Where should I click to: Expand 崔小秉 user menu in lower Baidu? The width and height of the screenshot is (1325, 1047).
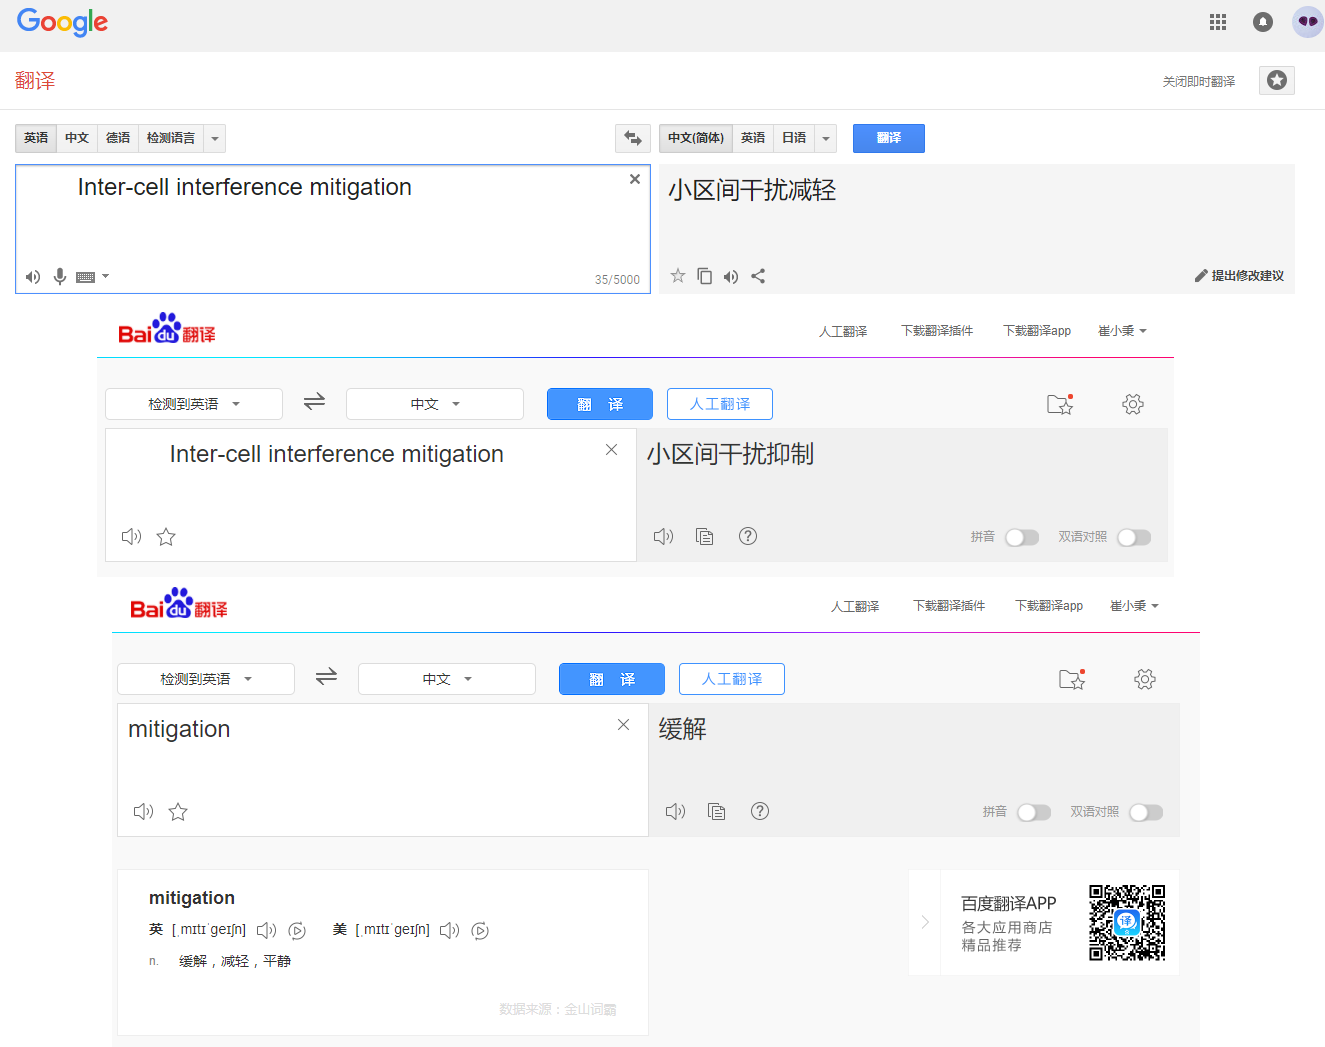point(1134,606)
